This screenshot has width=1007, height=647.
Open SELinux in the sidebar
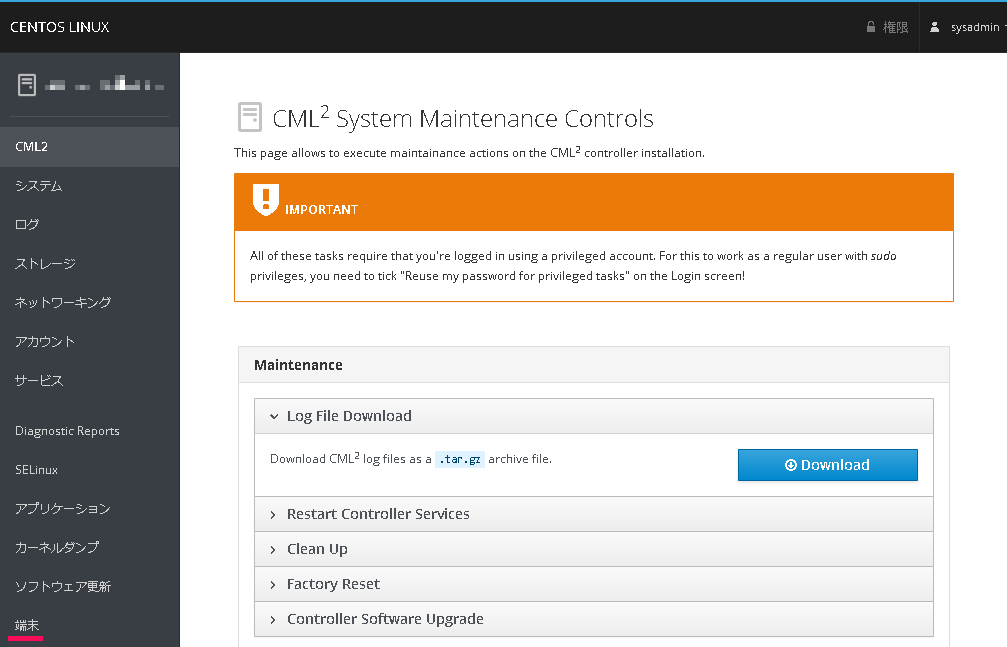click(89, 470)
